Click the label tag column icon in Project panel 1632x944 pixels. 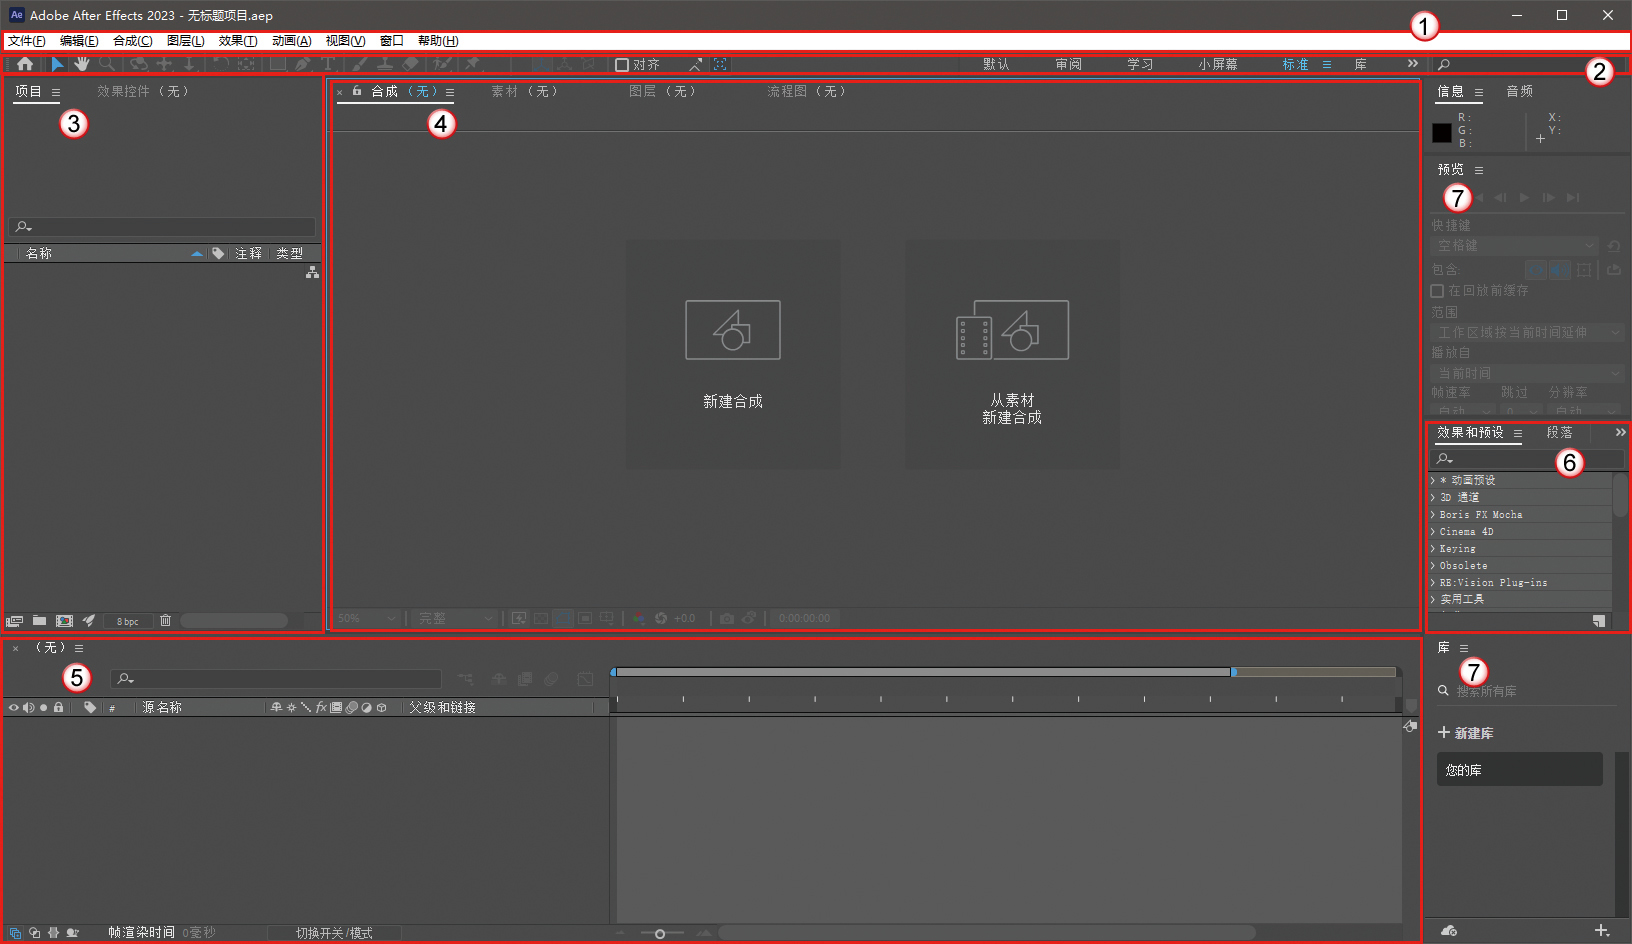(x=218, y=254)
